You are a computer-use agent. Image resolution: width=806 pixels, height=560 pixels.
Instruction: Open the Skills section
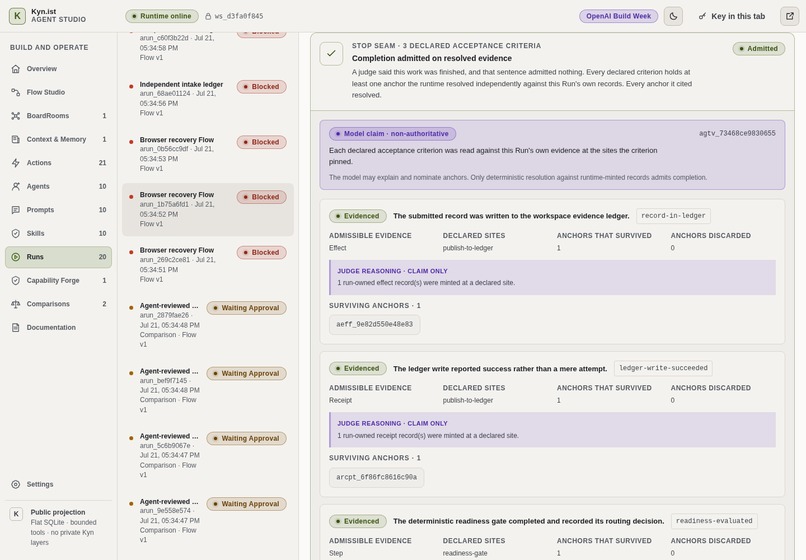click(59, 233)
